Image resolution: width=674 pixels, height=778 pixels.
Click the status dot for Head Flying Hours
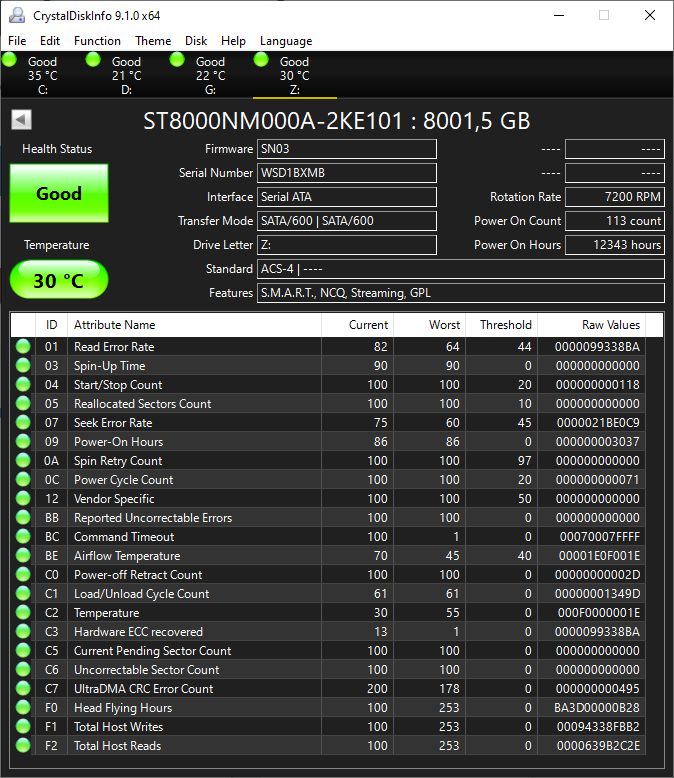tap(23, 708)
